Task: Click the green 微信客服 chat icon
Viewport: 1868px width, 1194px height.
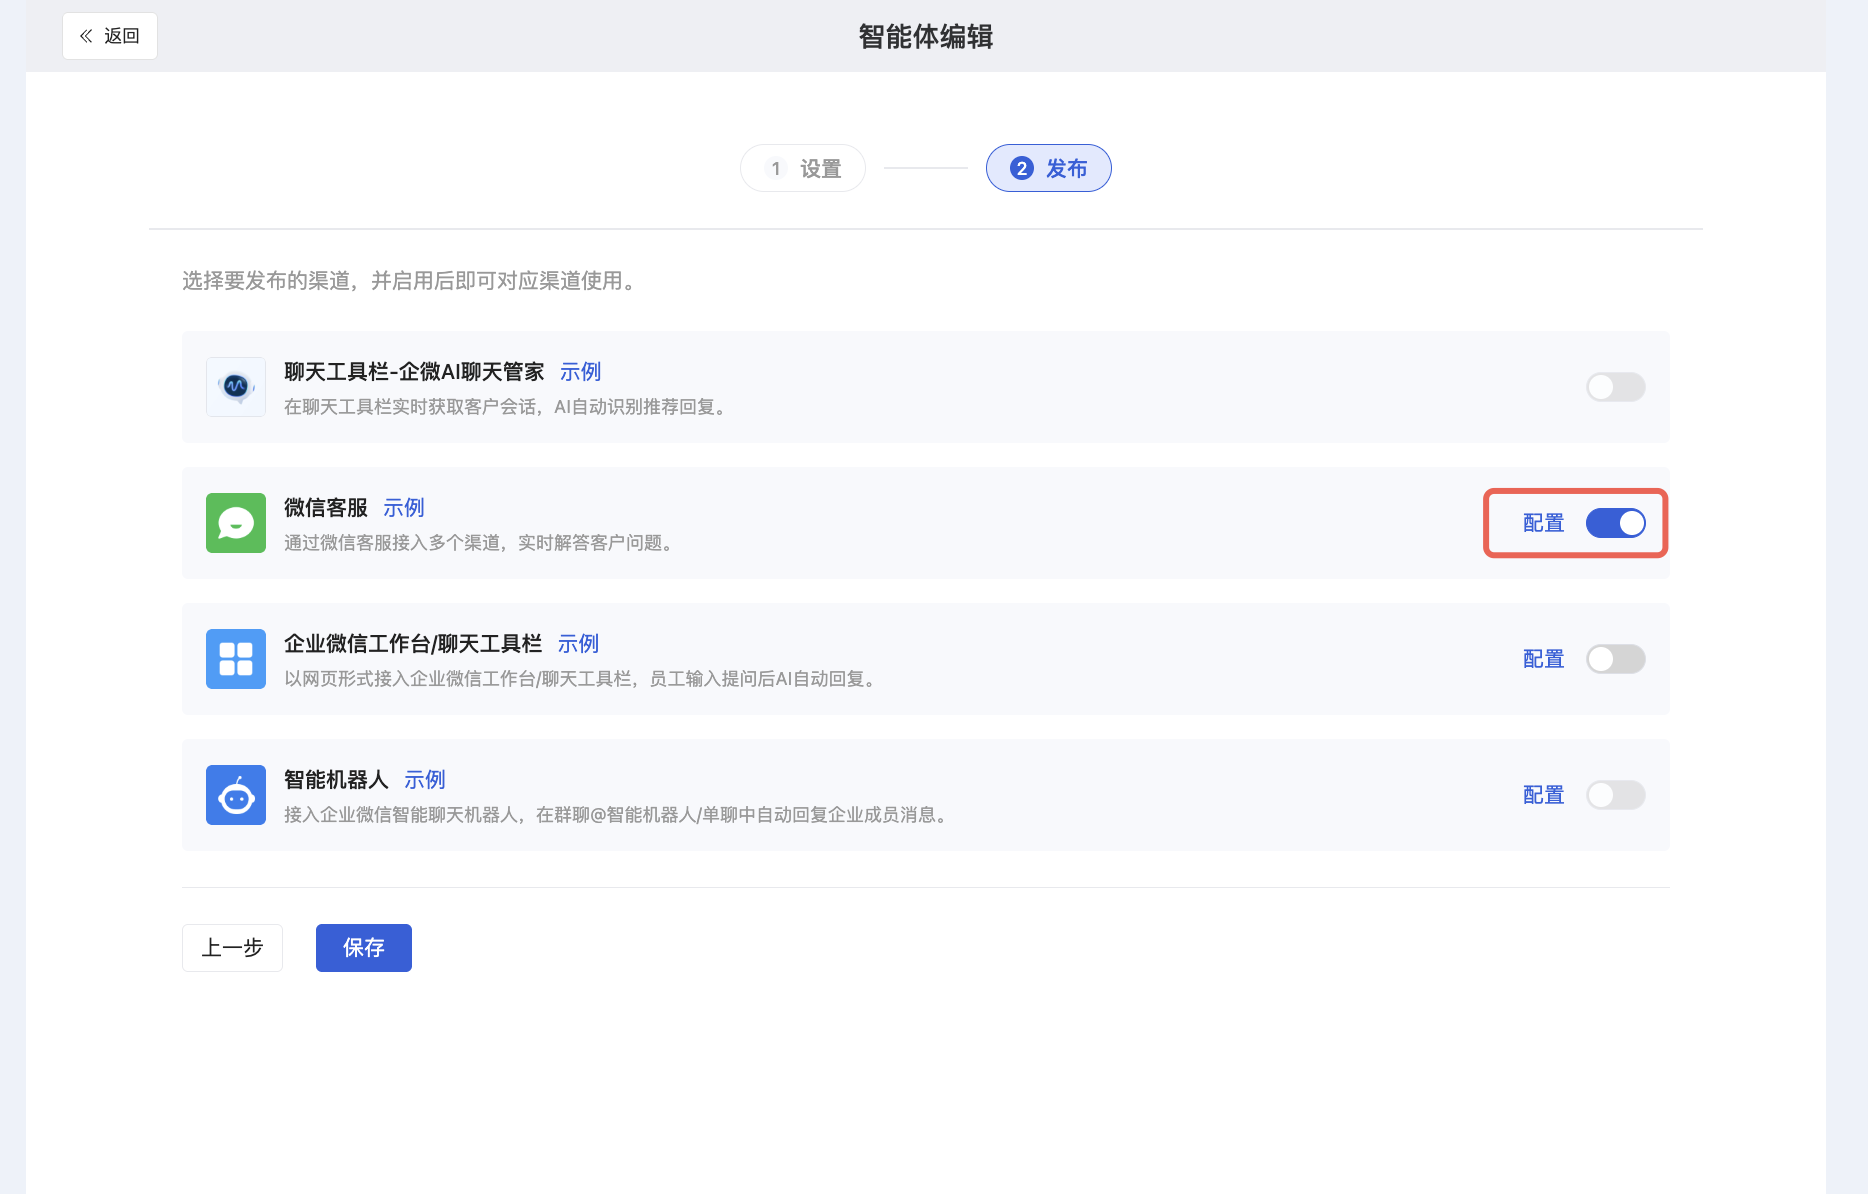Action: (x=236, y=523)
